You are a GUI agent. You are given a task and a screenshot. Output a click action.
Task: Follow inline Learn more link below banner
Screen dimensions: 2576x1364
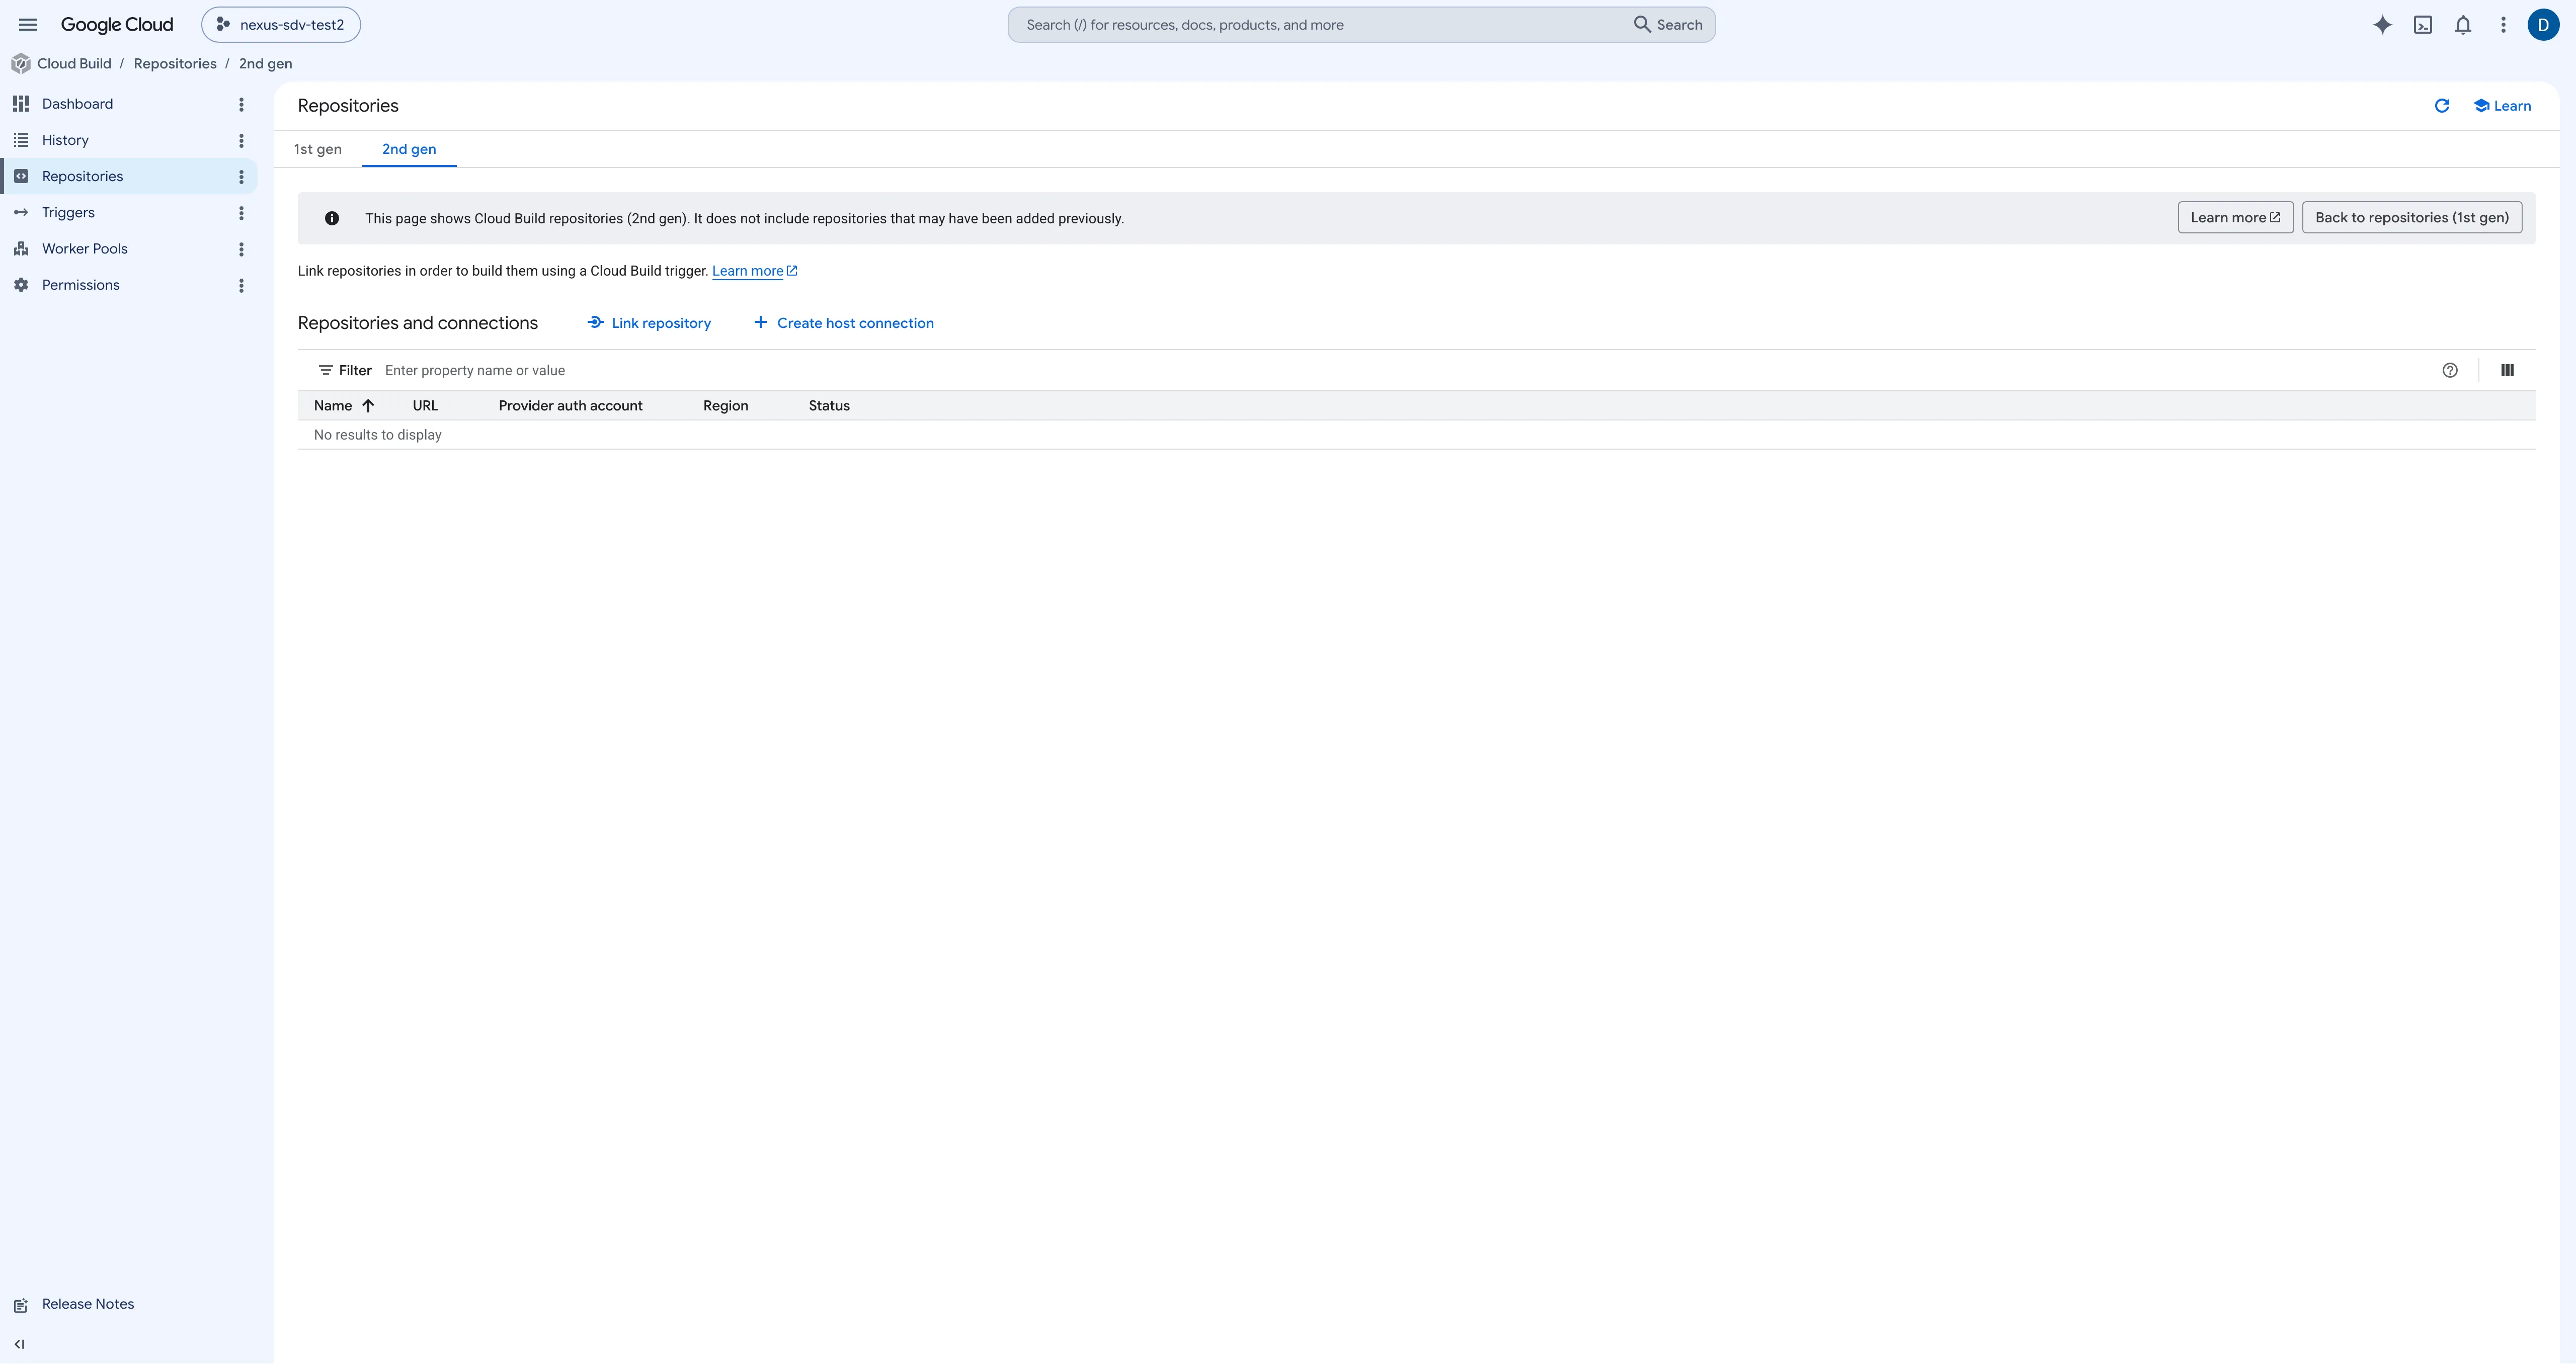[754, 271]
